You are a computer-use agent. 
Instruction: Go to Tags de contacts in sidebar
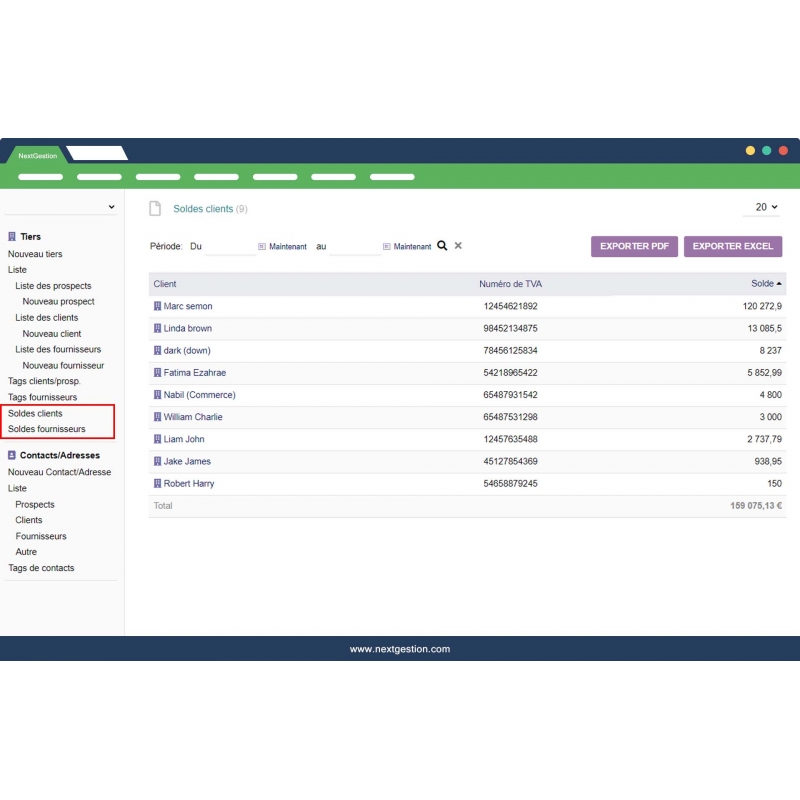pos(41,568)
